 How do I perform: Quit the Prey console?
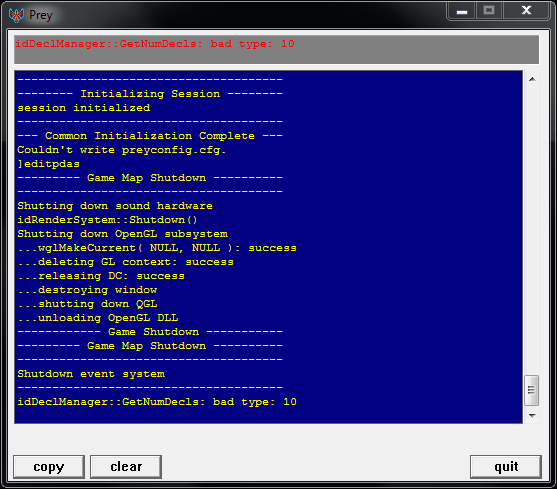coord(505,467)
